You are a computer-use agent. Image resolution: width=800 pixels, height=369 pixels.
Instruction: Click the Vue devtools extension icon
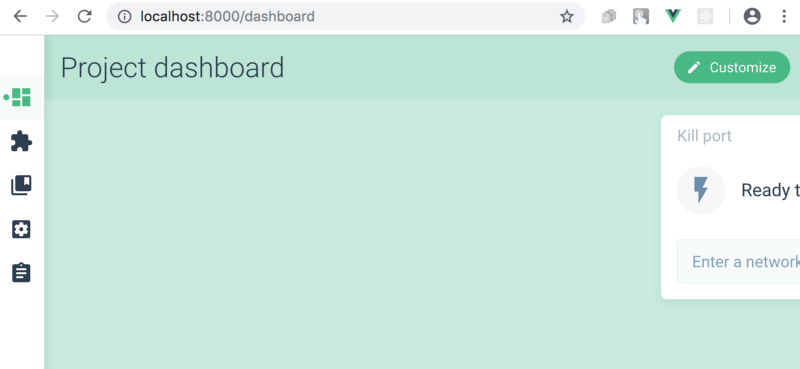coord(673,16)
